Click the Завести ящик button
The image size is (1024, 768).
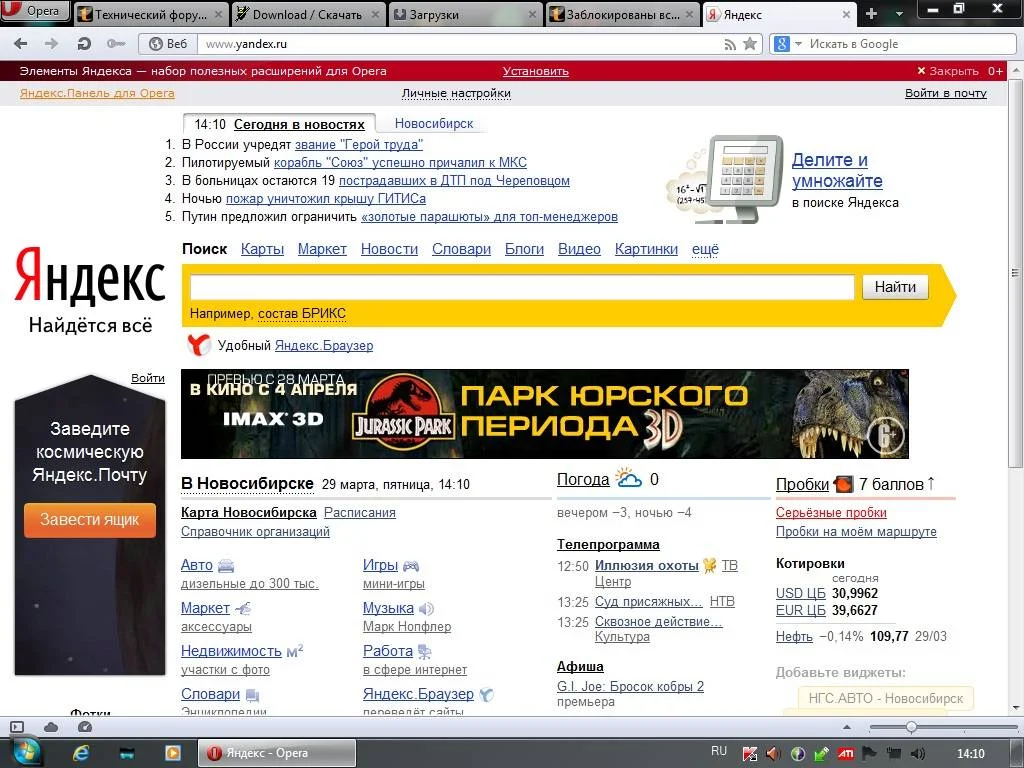point(89,520)
